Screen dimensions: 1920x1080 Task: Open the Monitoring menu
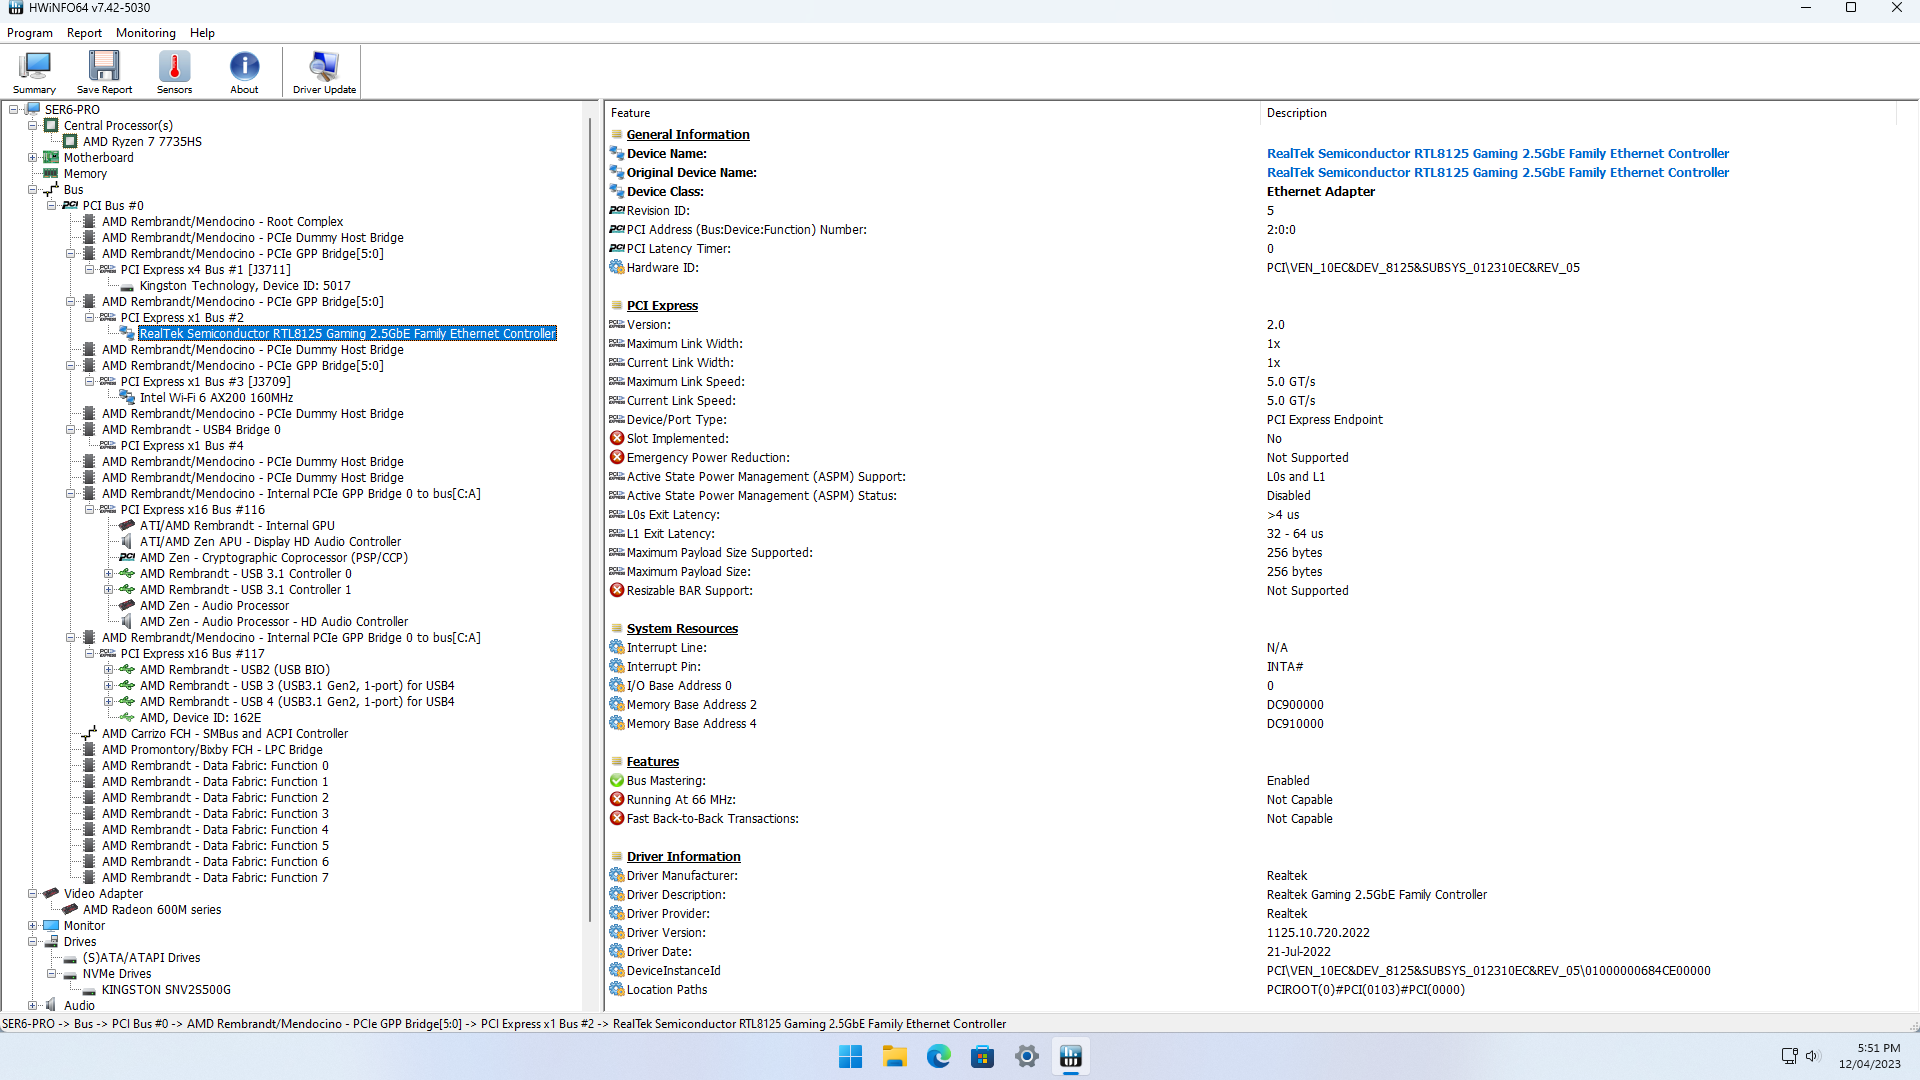click(x=146, y=33)
